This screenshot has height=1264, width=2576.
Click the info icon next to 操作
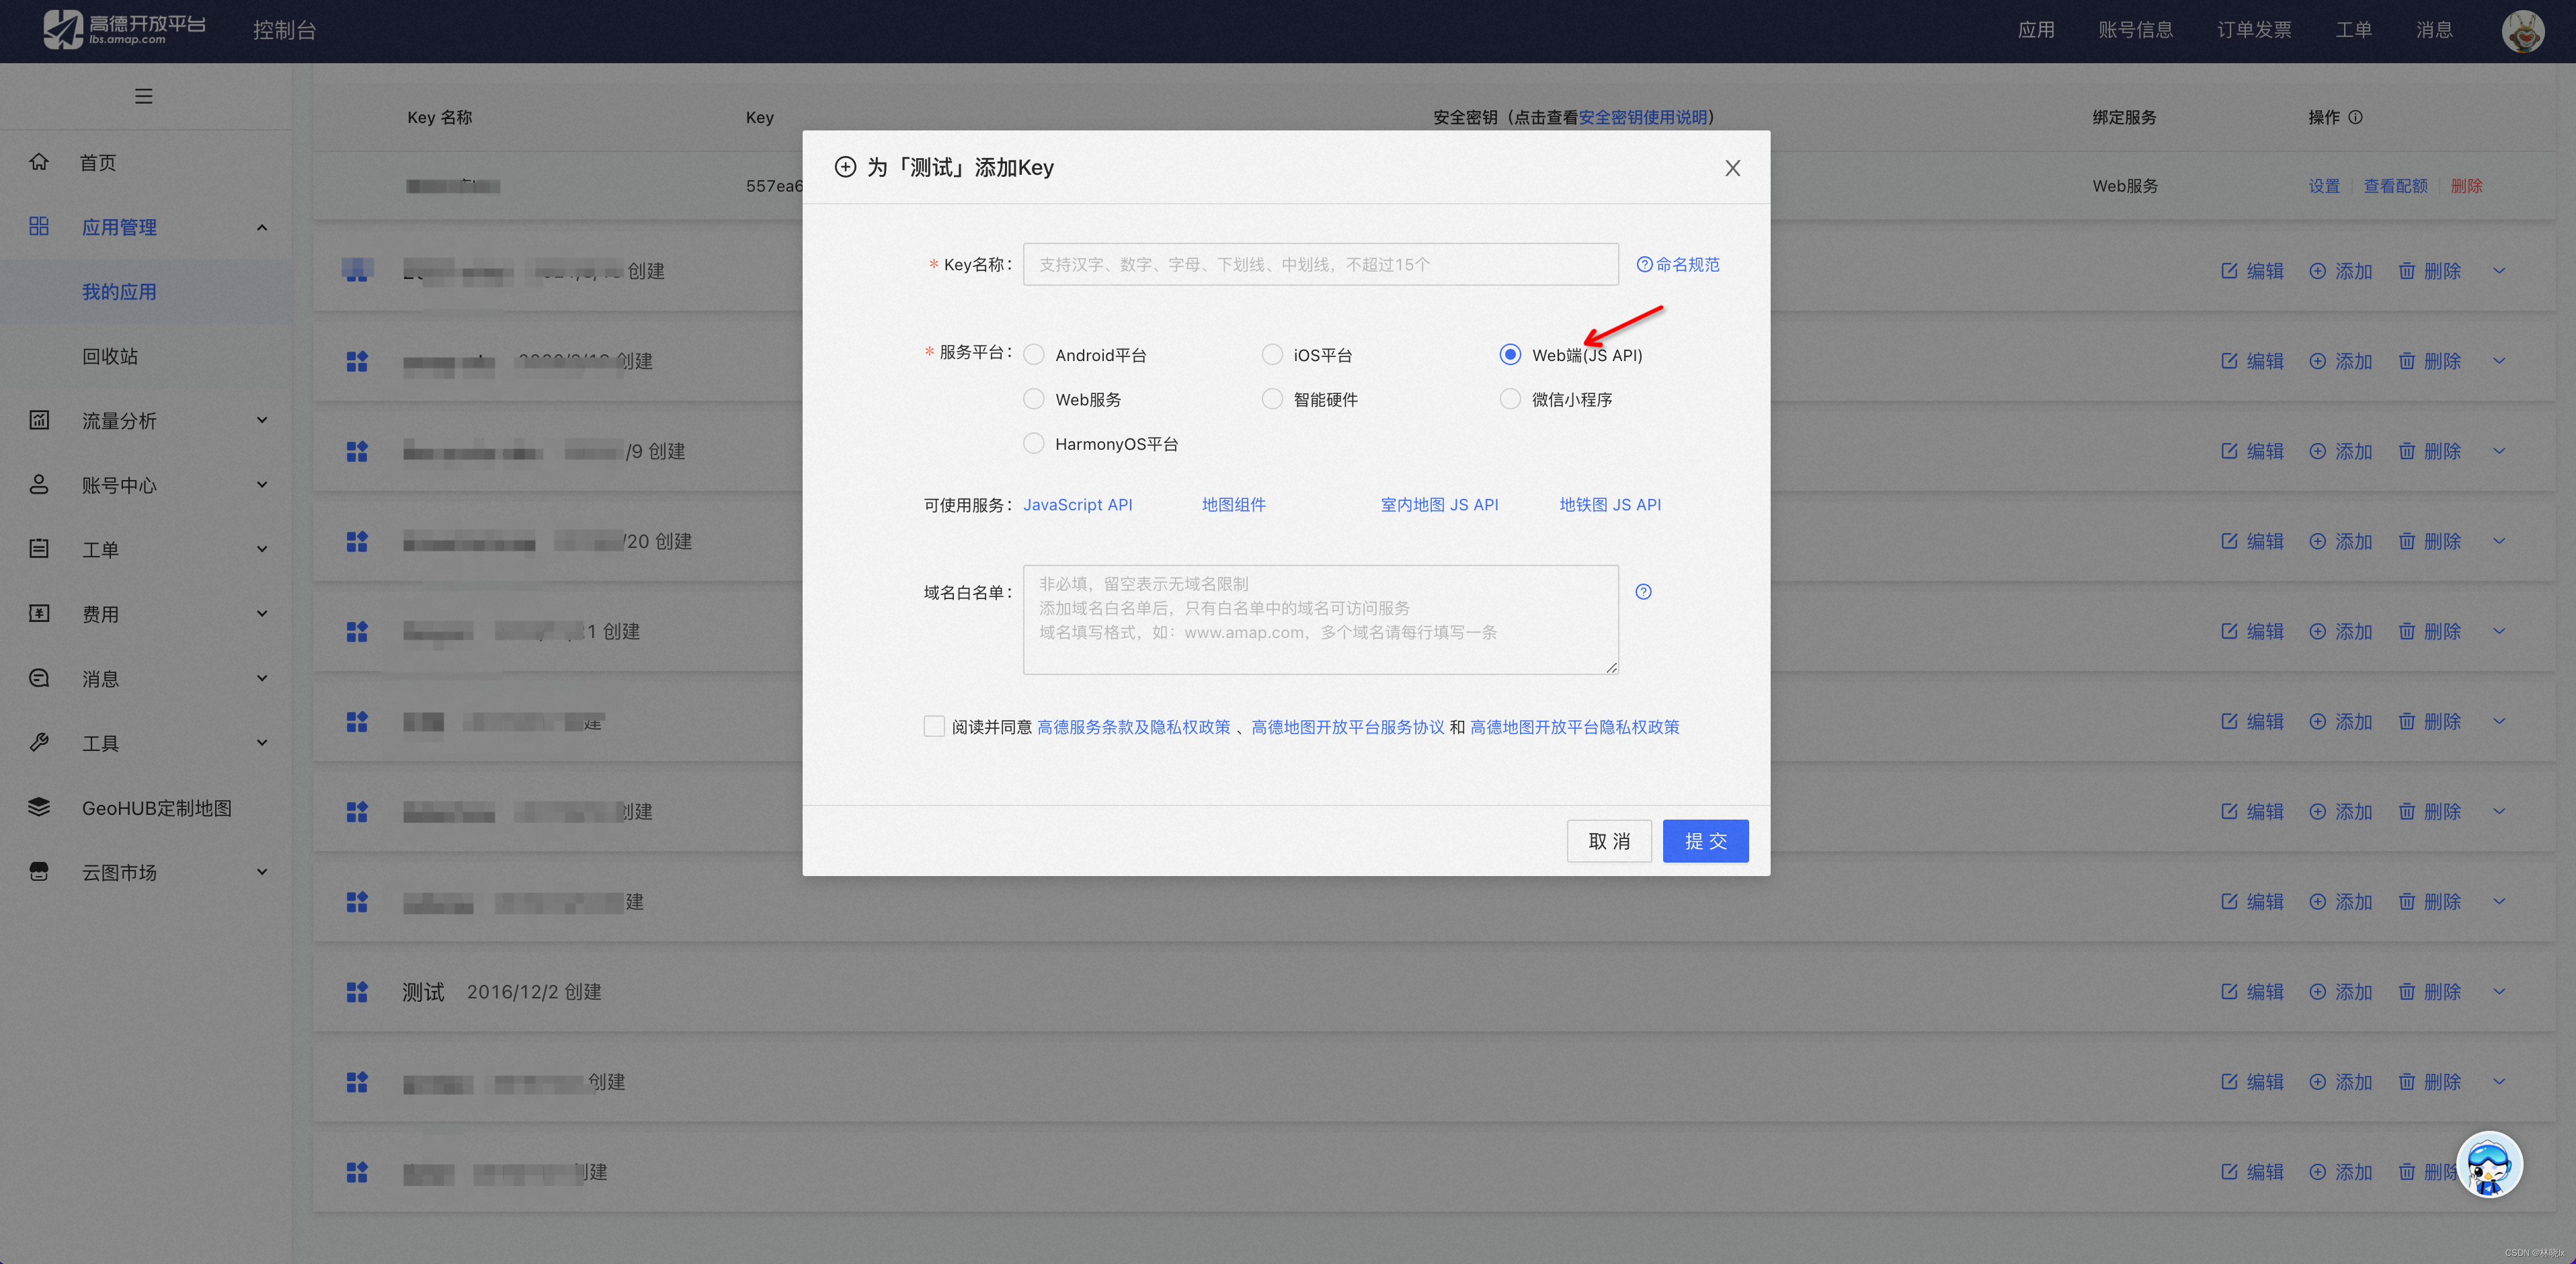(2356, 117)
